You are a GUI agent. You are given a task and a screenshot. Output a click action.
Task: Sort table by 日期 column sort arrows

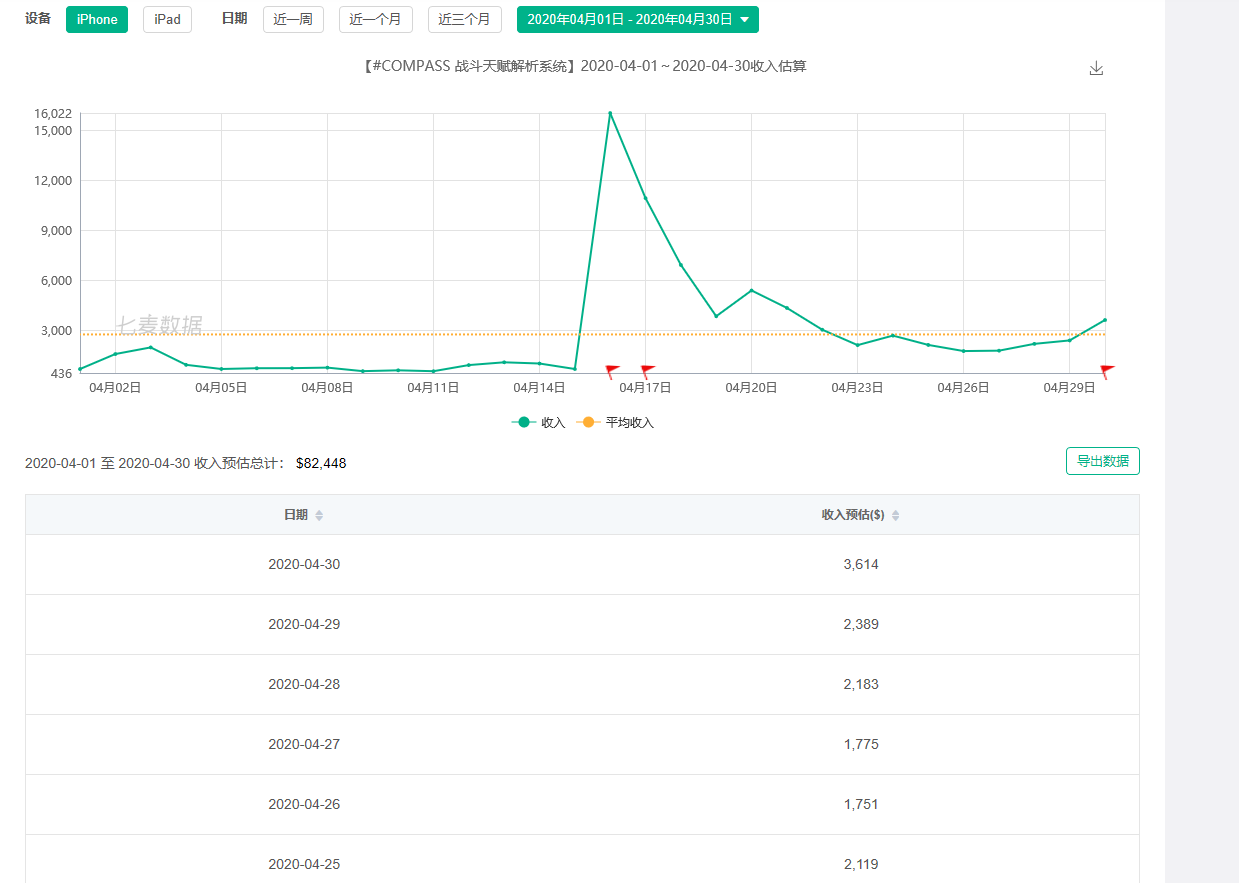tap(319, 516)
